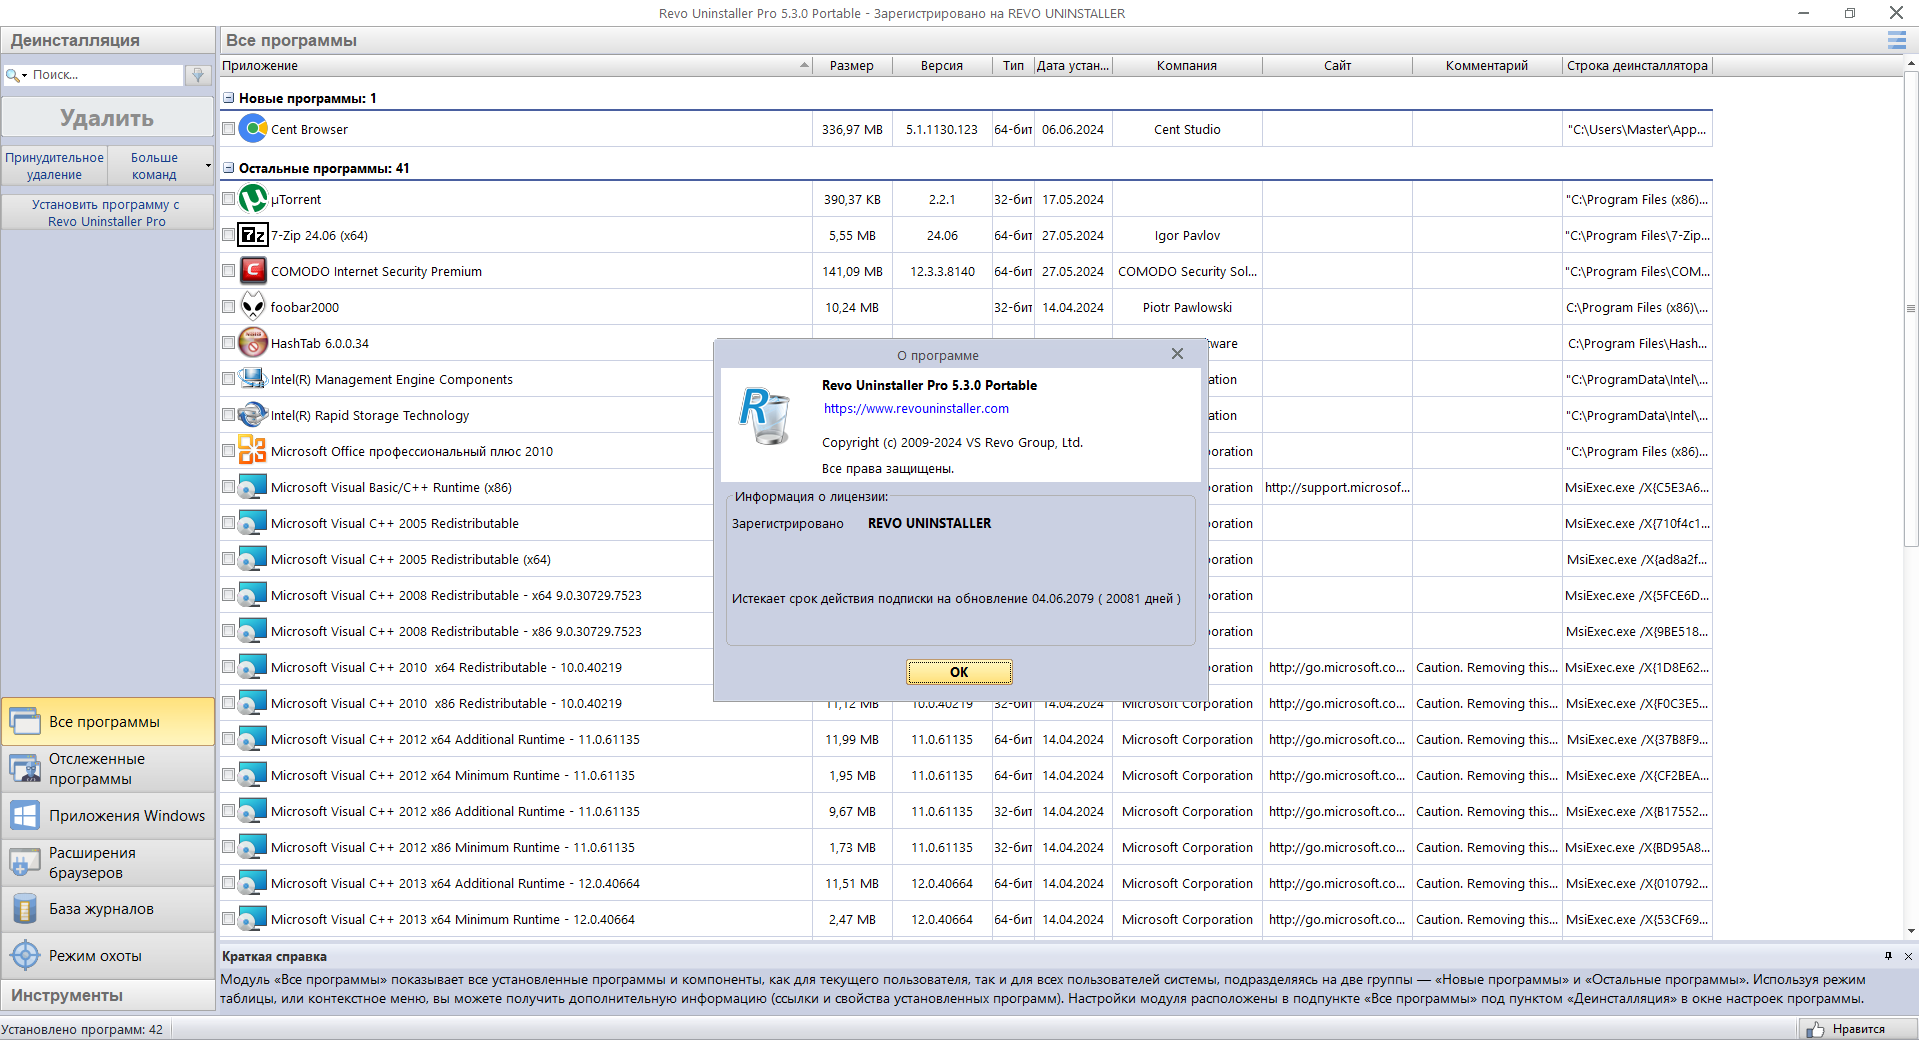Sort by the Сайт column header
This screenshot has width=1919, height=1040.
coord(1337,66)
